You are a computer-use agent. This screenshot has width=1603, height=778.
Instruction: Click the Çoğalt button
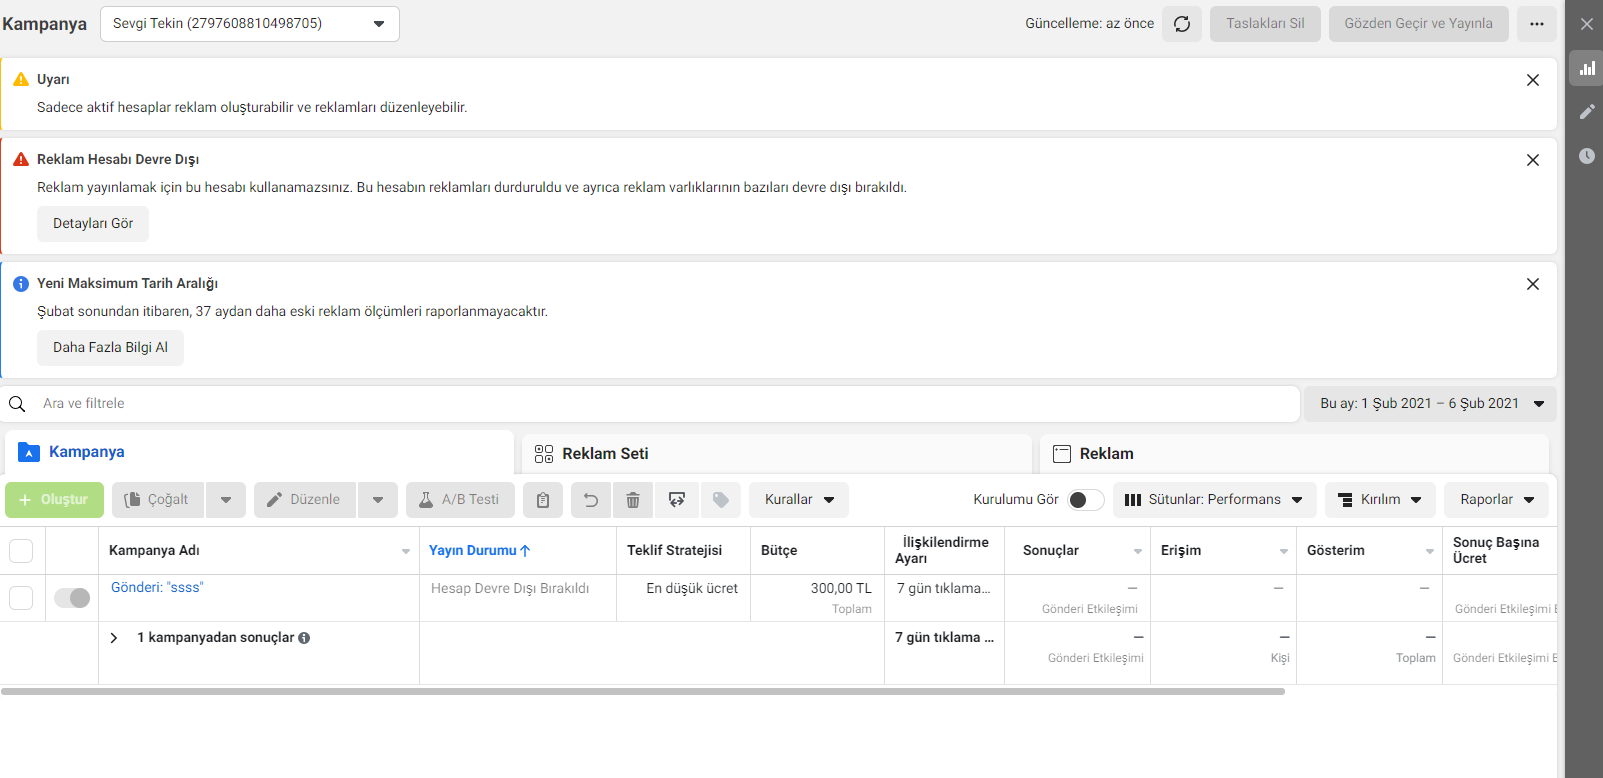coord(158,500)
